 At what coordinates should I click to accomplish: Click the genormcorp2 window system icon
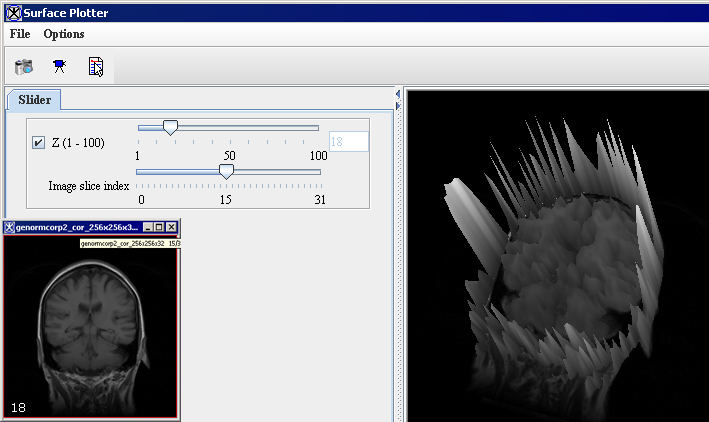10,227
